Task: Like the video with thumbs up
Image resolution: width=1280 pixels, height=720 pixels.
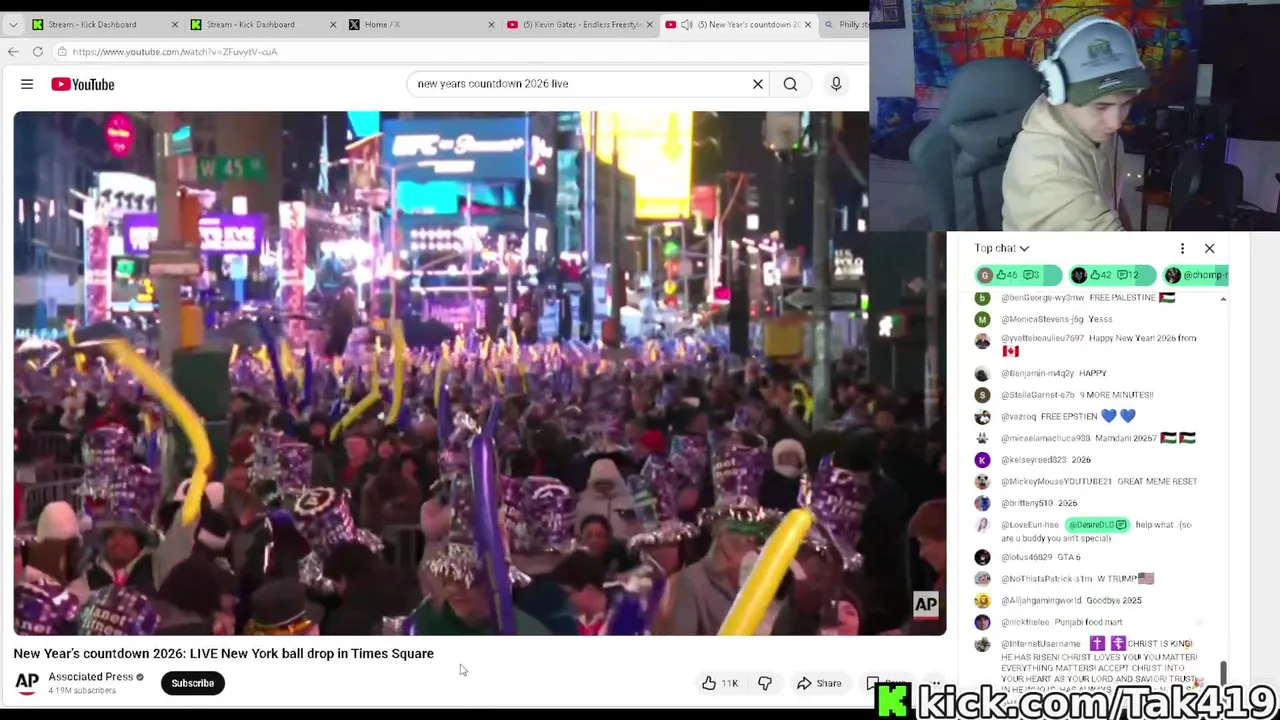Action: [x=719, y=683]
